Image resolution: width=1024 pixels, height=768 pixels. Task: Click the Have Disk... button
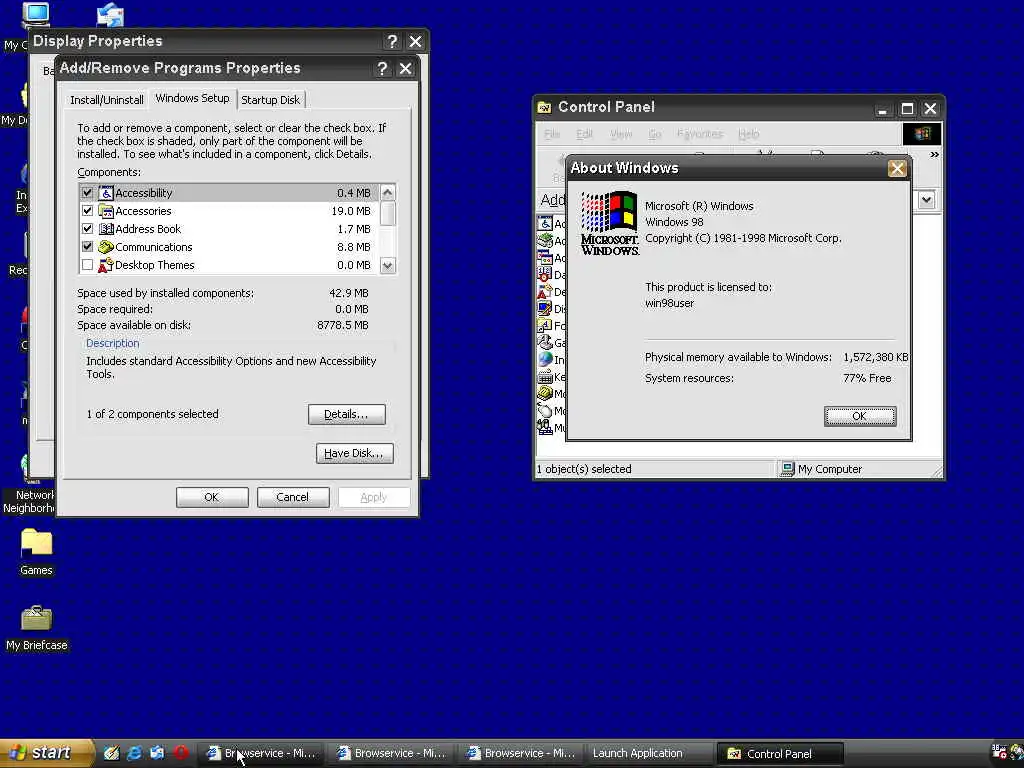click(355, 453)
